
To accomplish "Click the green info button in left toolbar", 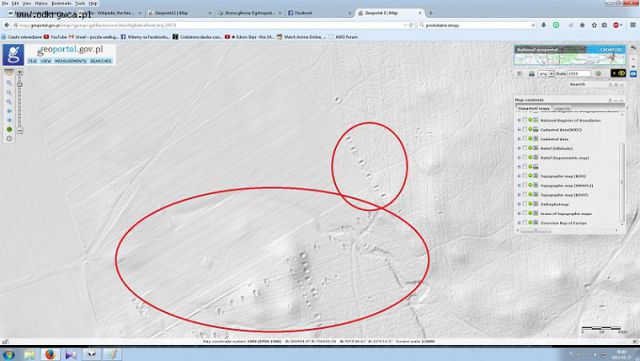I will pyautogui.click(x=9, y=129).
